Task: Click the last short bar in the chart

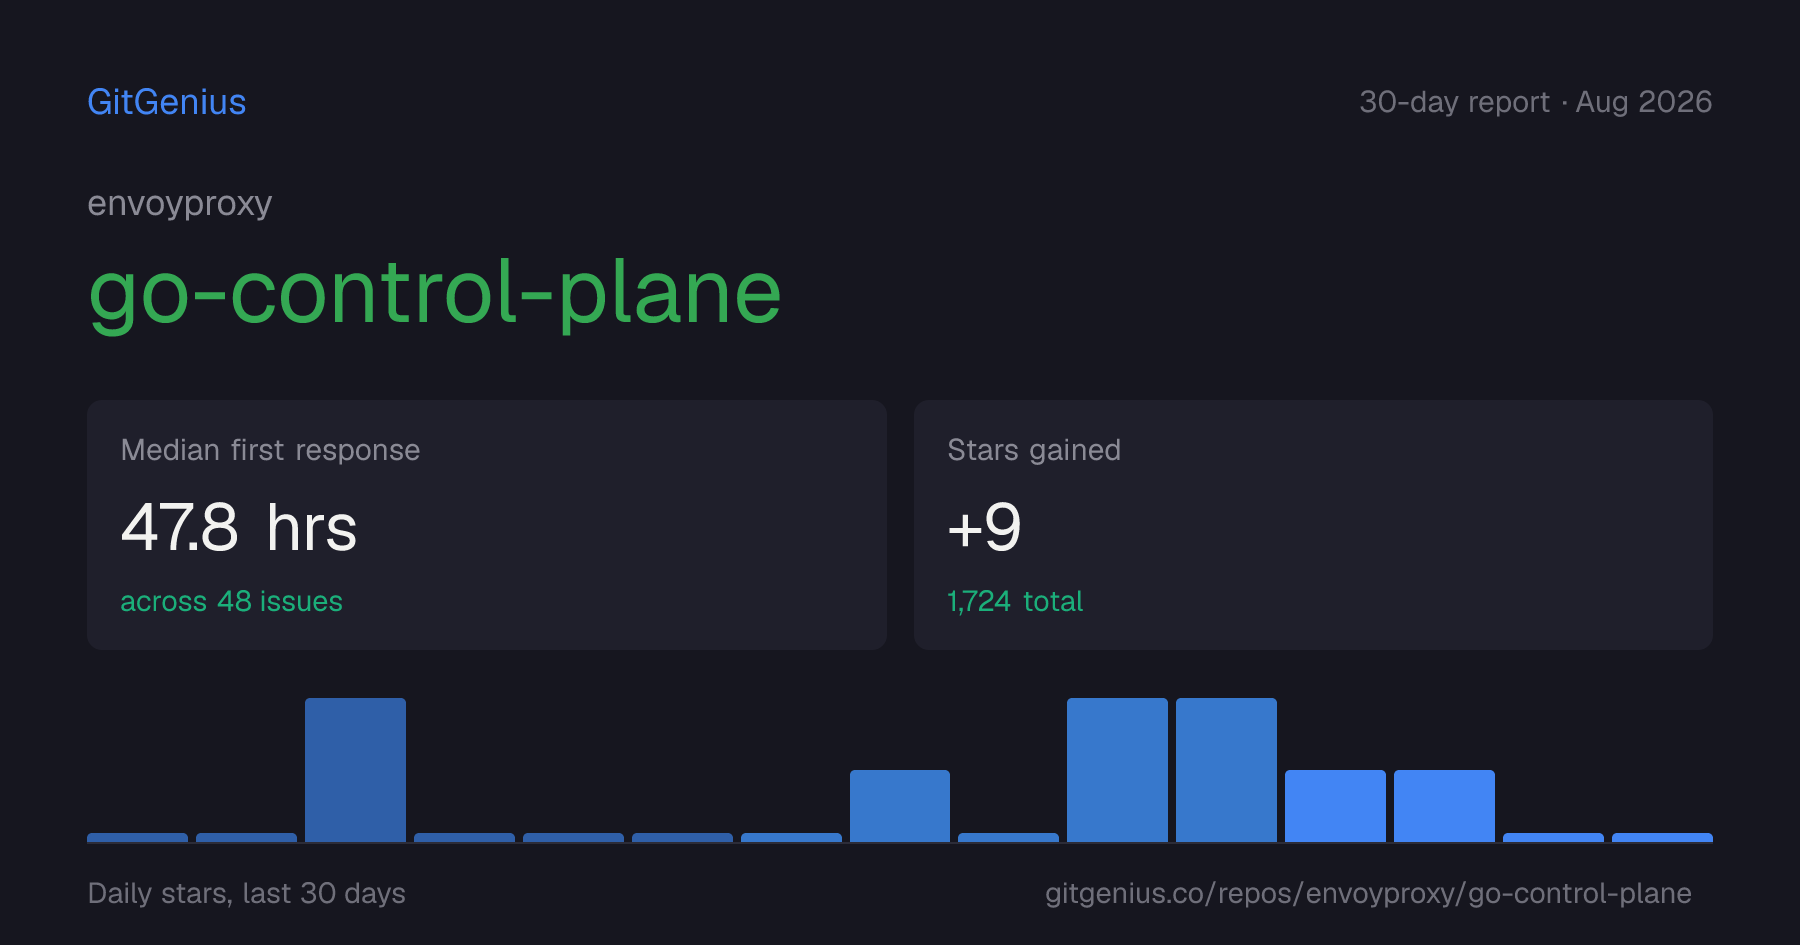Action: click(1662, 838)
